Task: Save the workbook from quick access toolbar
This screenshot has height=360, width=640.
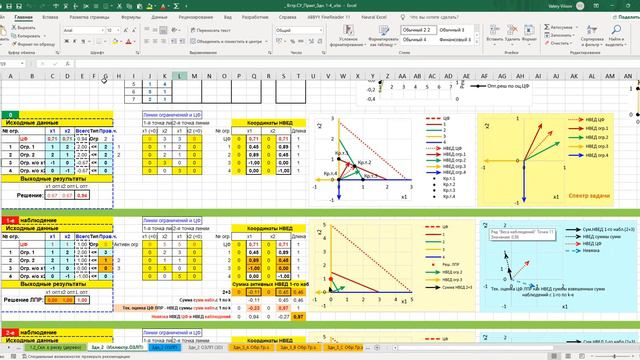Action: coord(9,6)
